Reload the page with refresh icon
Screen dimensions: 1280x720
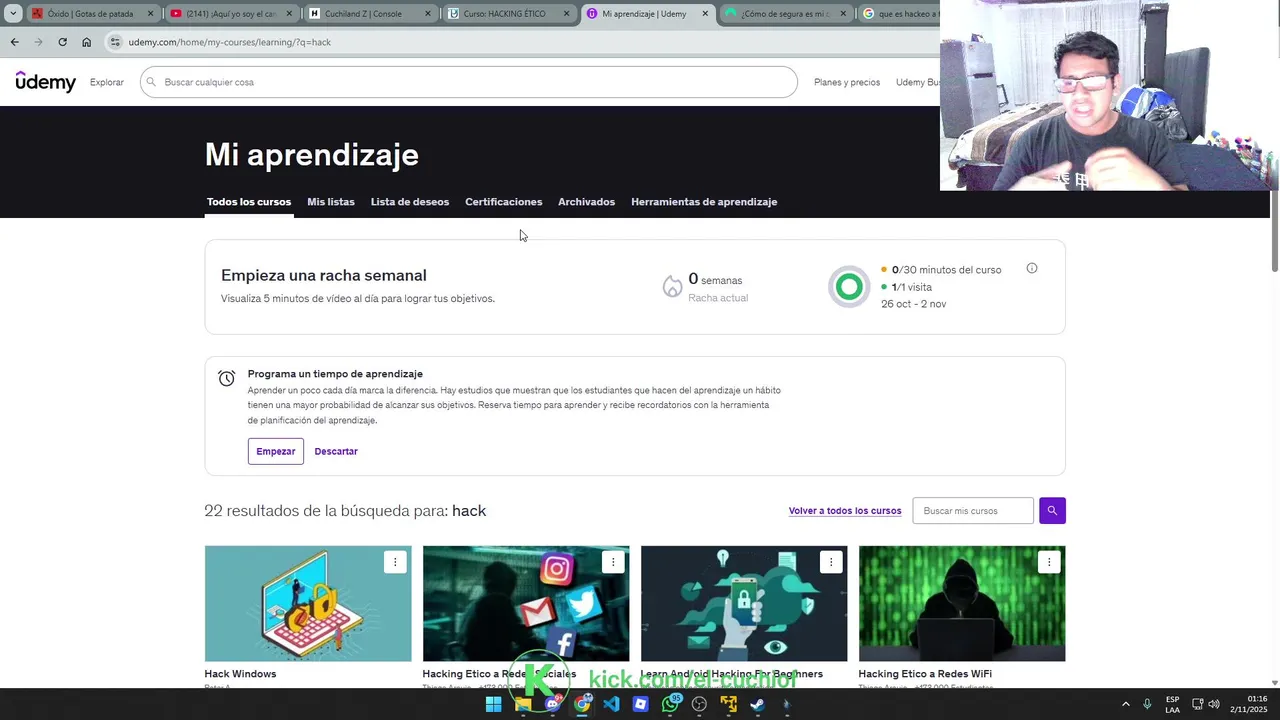pos(62,42)
